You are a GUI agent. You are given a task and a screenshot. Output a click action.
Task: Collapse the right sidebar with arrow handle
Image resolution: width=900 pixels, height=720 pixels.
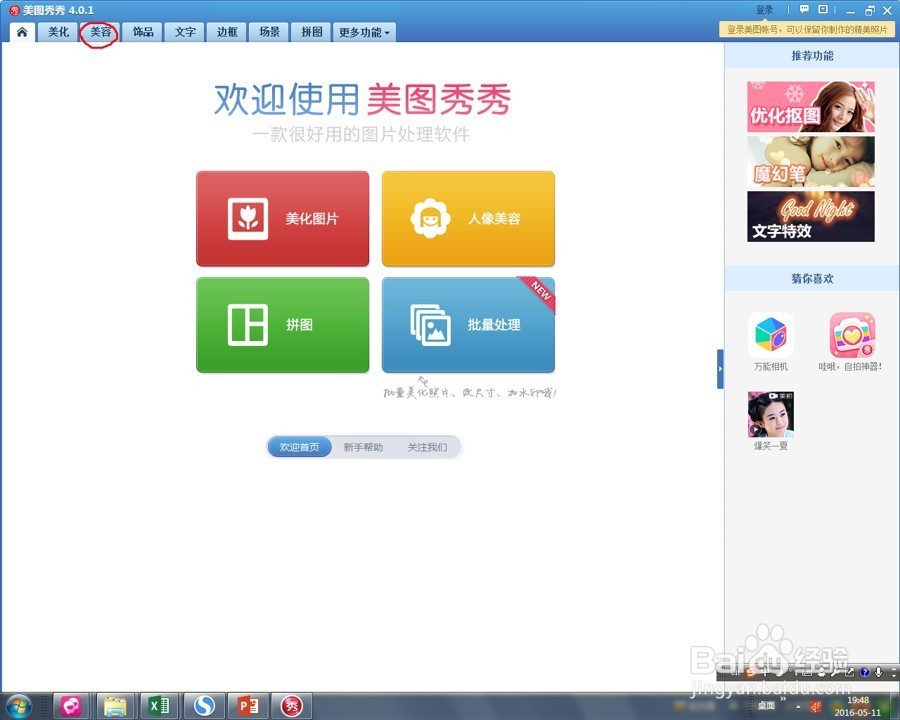[x=720, y=369]
